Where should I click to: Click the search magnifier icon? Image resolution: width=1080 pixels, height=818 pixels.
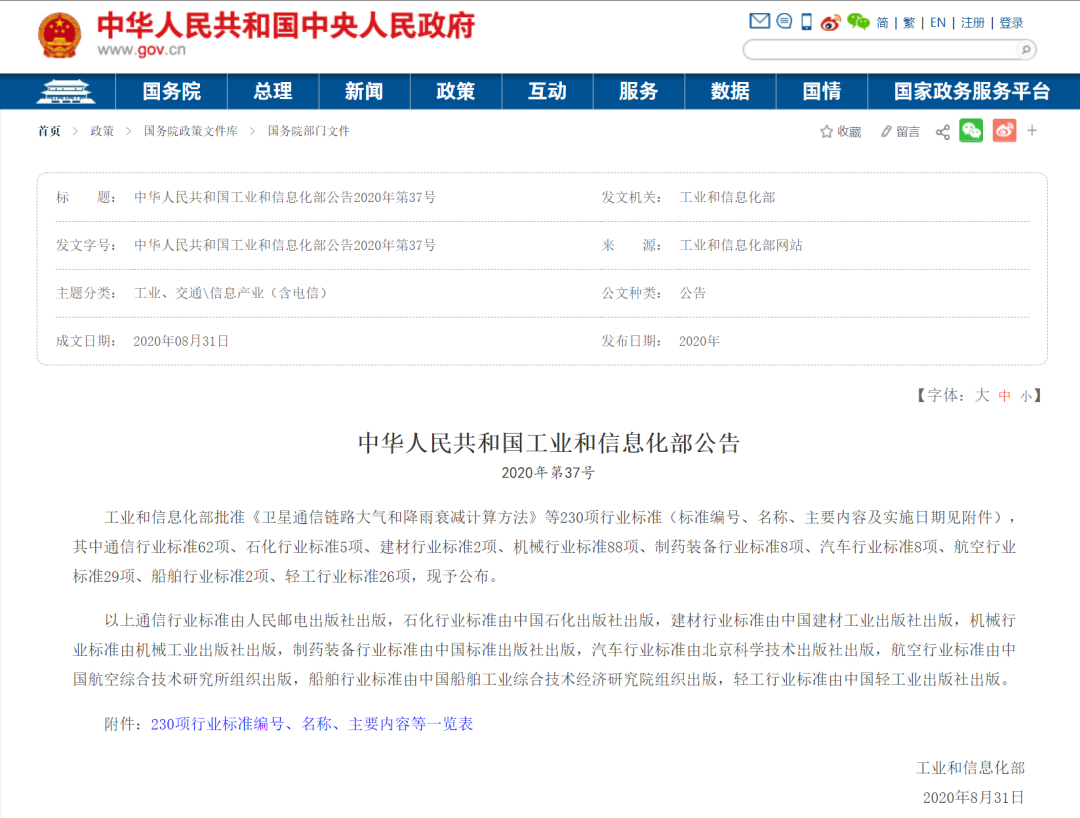click(1026, 50)
